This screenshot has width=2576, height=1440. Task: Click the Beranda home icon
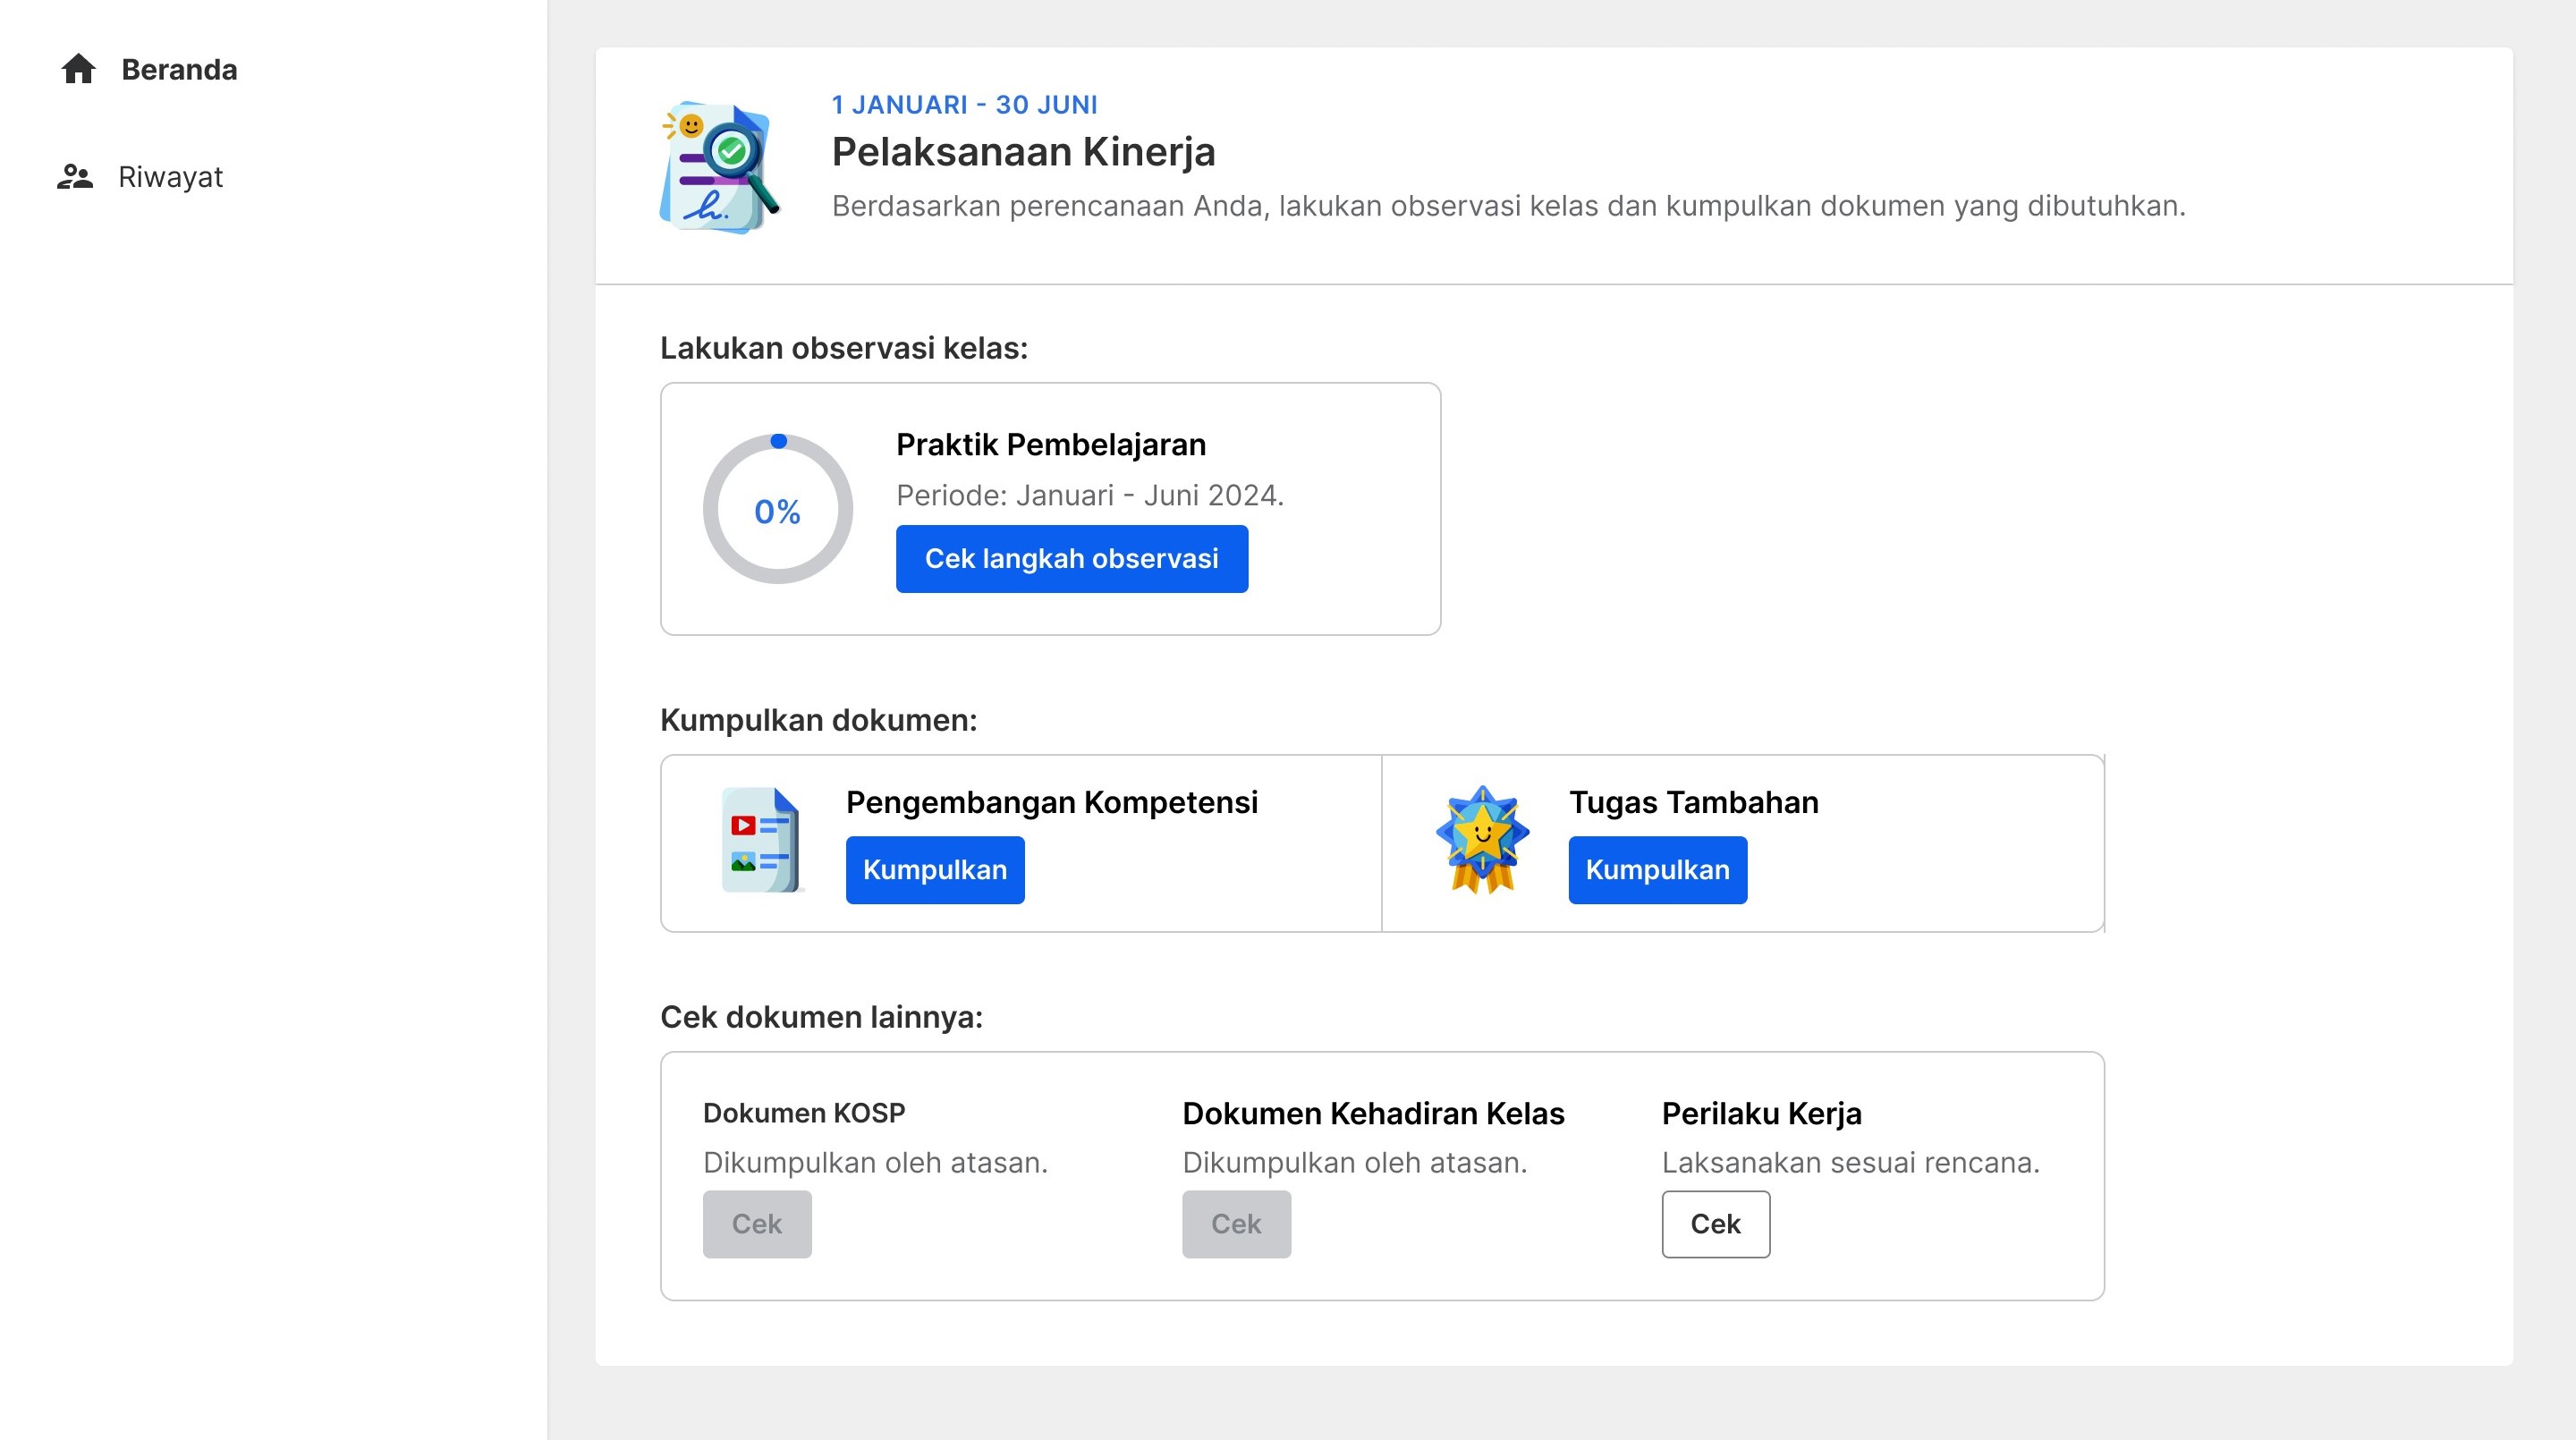78,69
